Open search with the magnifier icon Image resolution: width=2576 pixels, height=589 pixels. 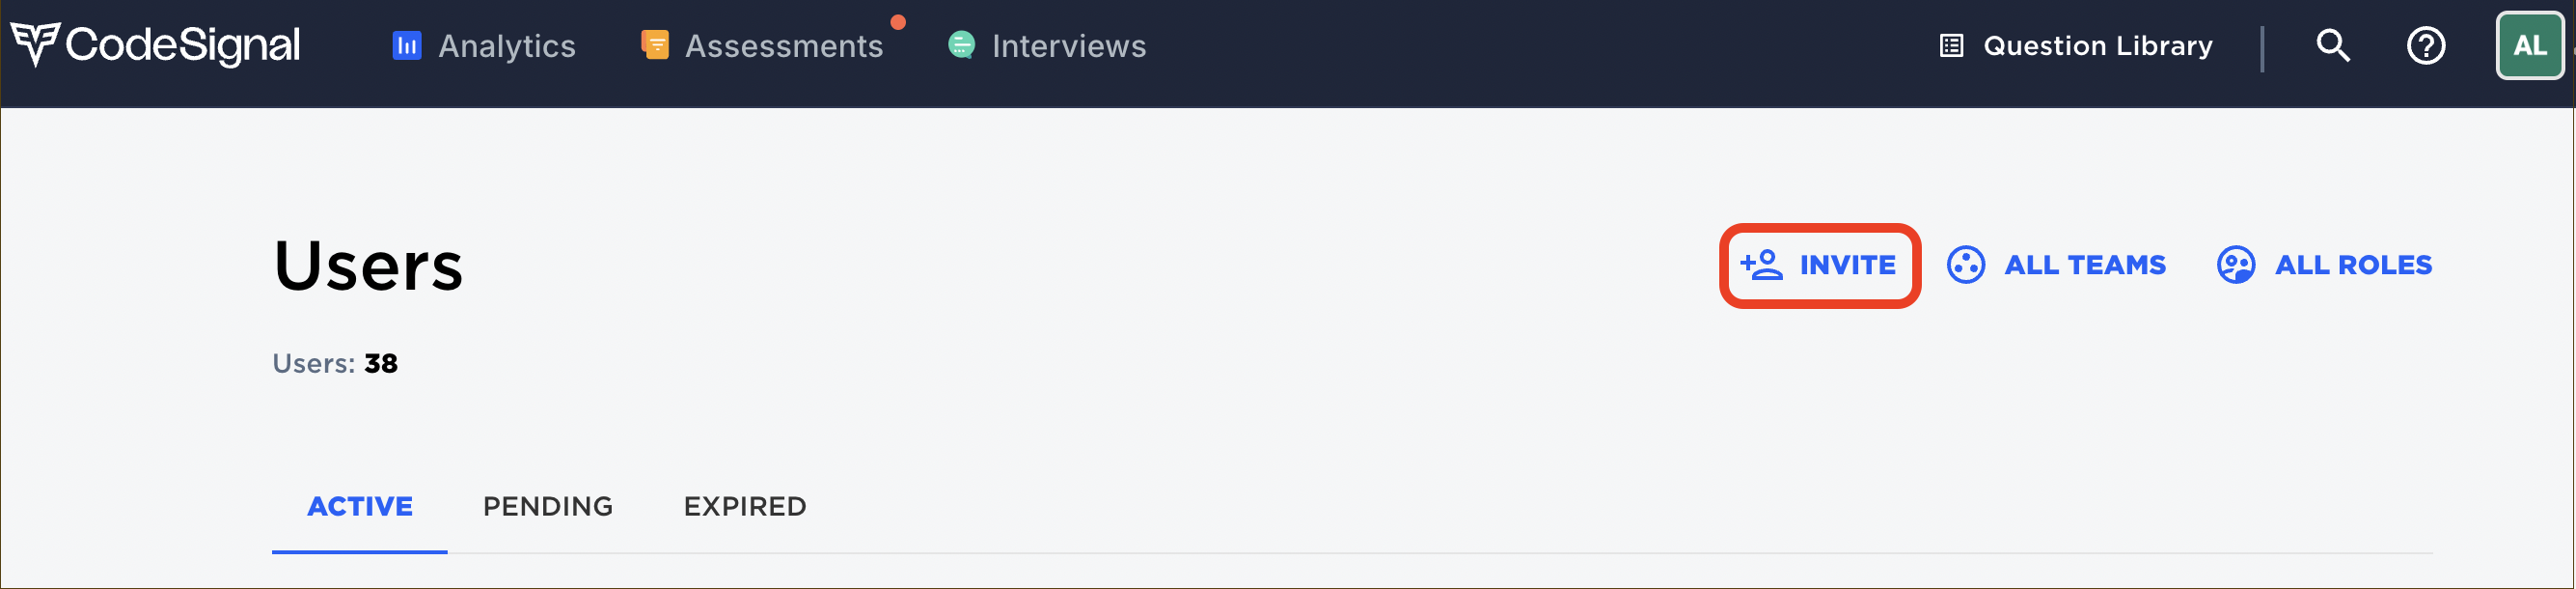(2333, 45)
